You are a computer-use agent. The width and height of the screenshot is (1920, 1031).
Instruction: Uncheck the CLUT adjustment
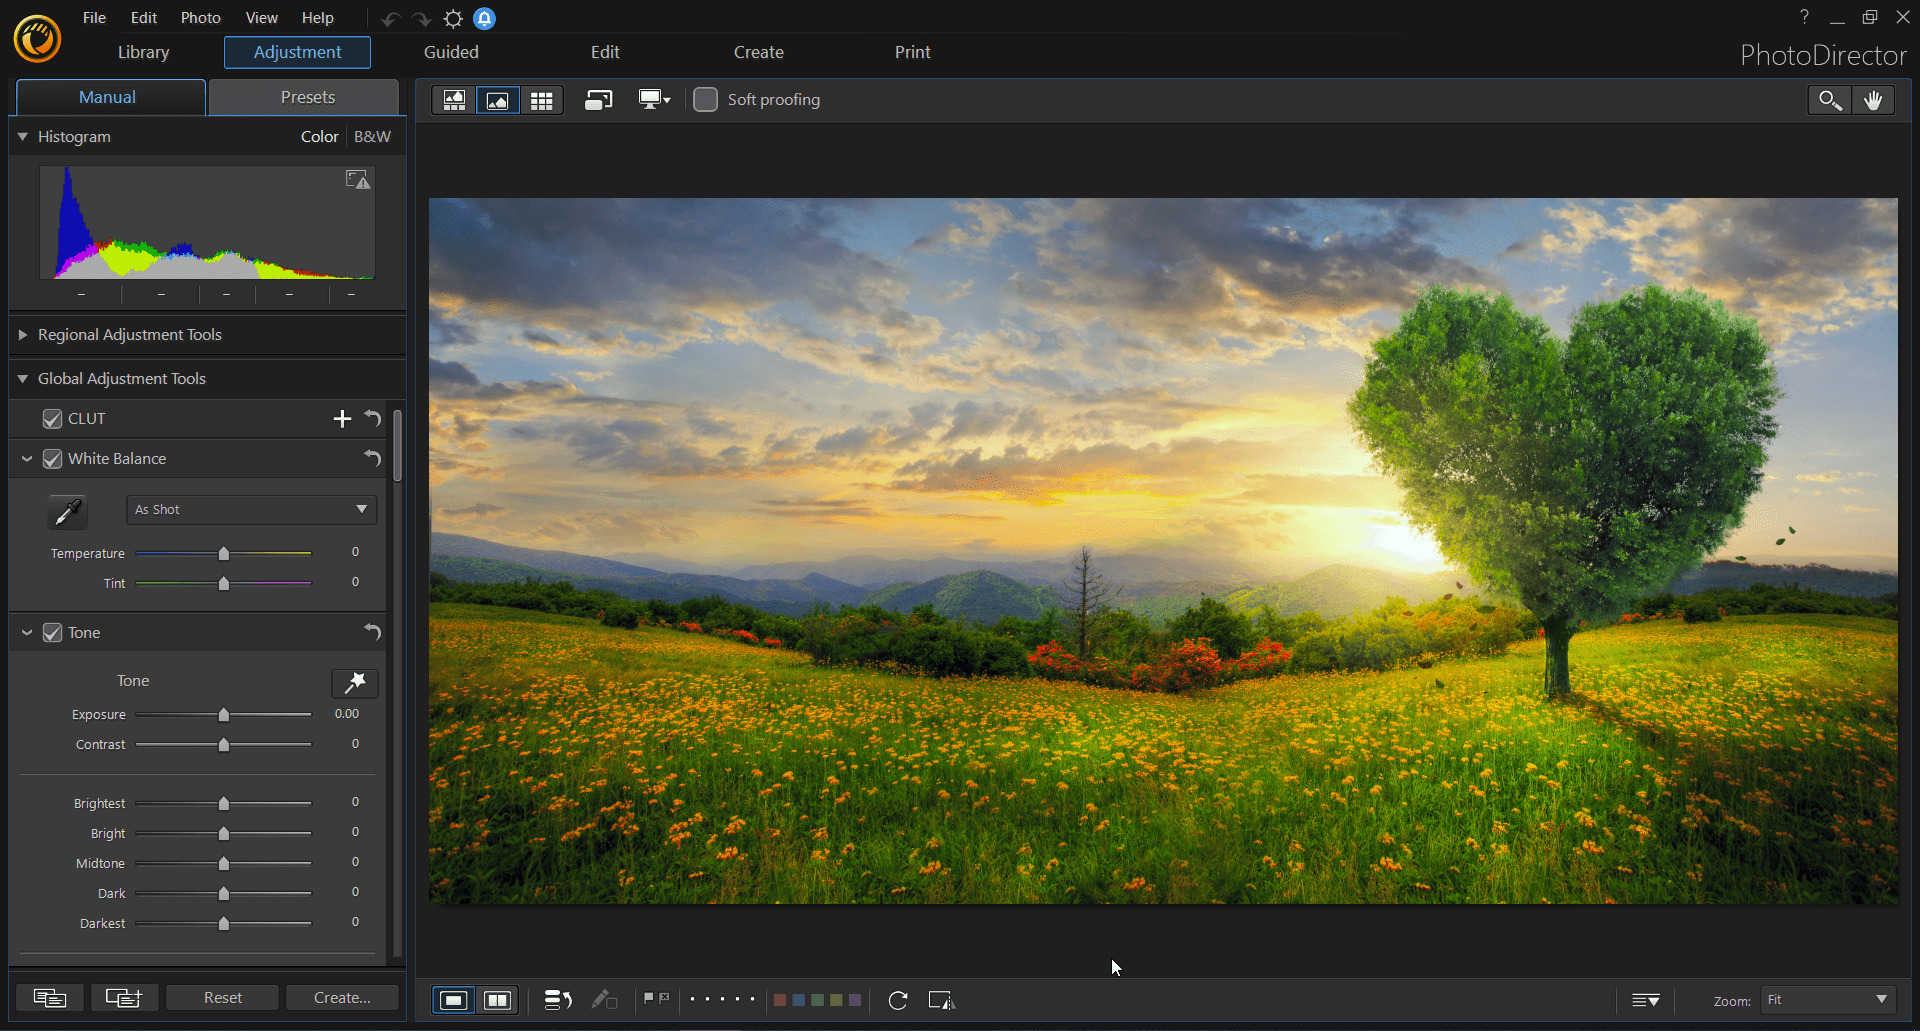tap(52, 418)
